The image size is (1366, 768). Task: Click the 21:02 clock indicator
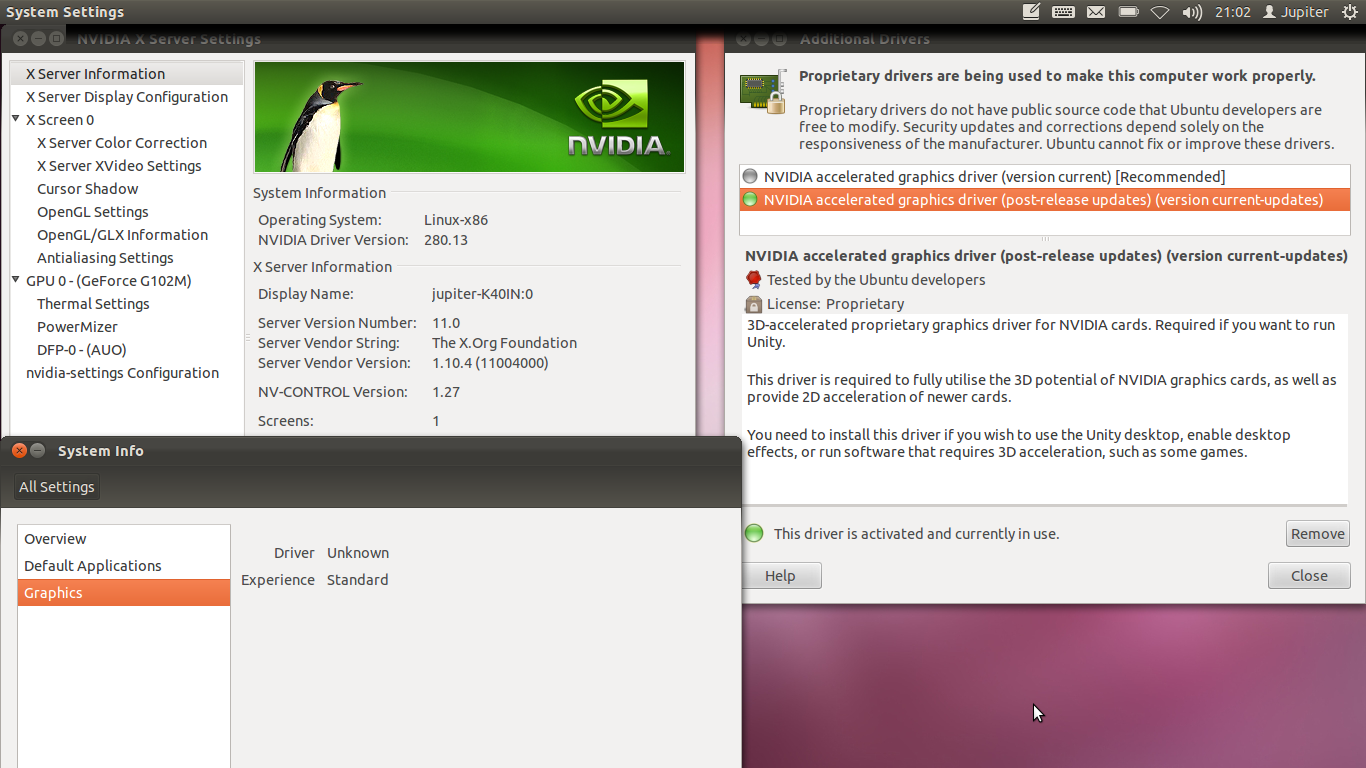[x=1233, y=12]
